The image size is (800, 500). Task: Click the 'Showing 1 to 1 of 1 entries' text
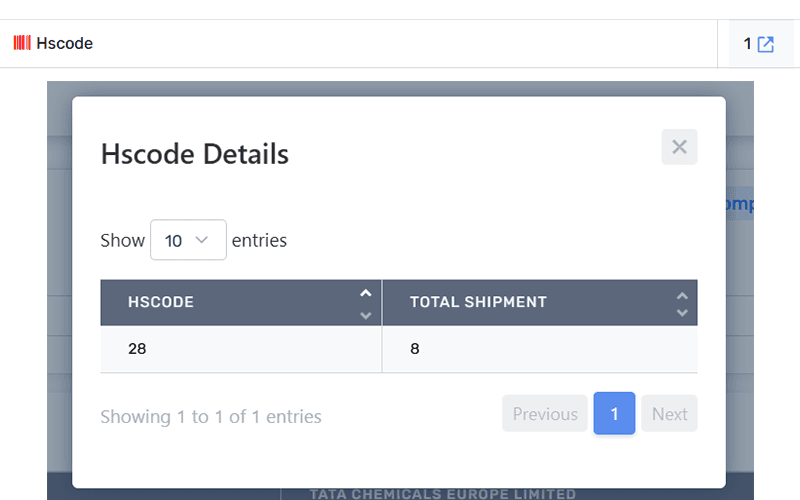coord(211,416)
